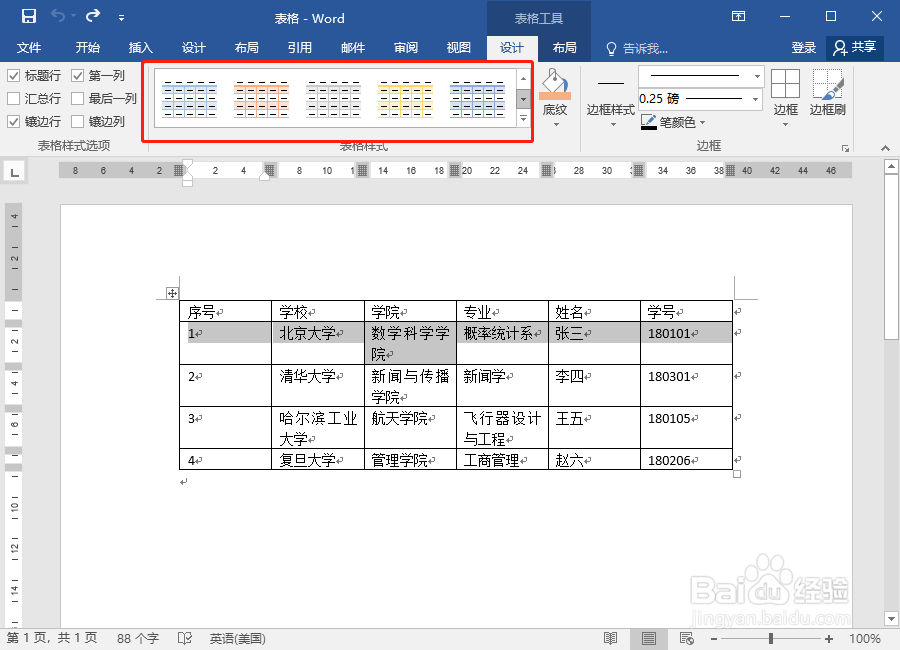
Task: Open proofing check icon in status bar
Action: coord(184,639)
